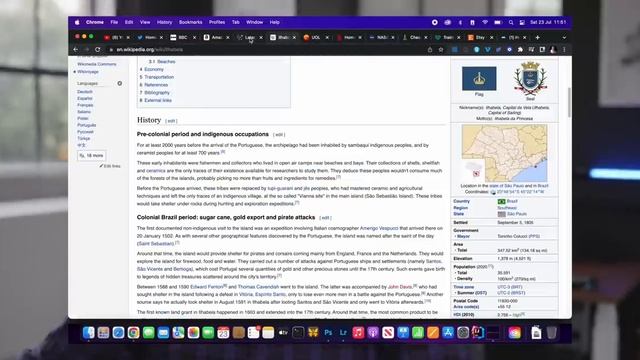Screen dimensions: 640x360
Task: Open the Window menu
Action: point(255,22)
